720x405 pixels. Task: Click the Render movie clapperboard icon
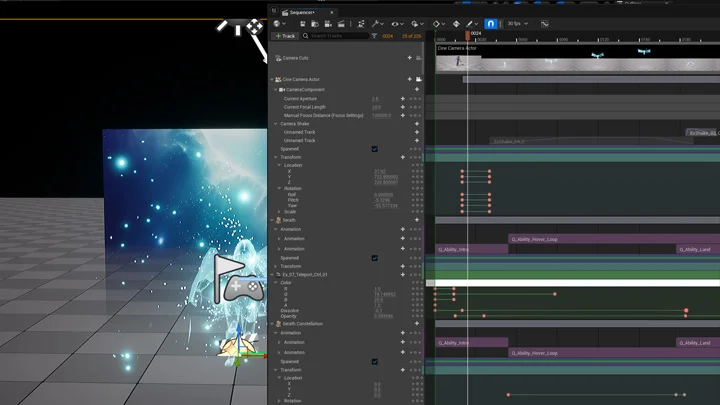[x=341, y=24]
